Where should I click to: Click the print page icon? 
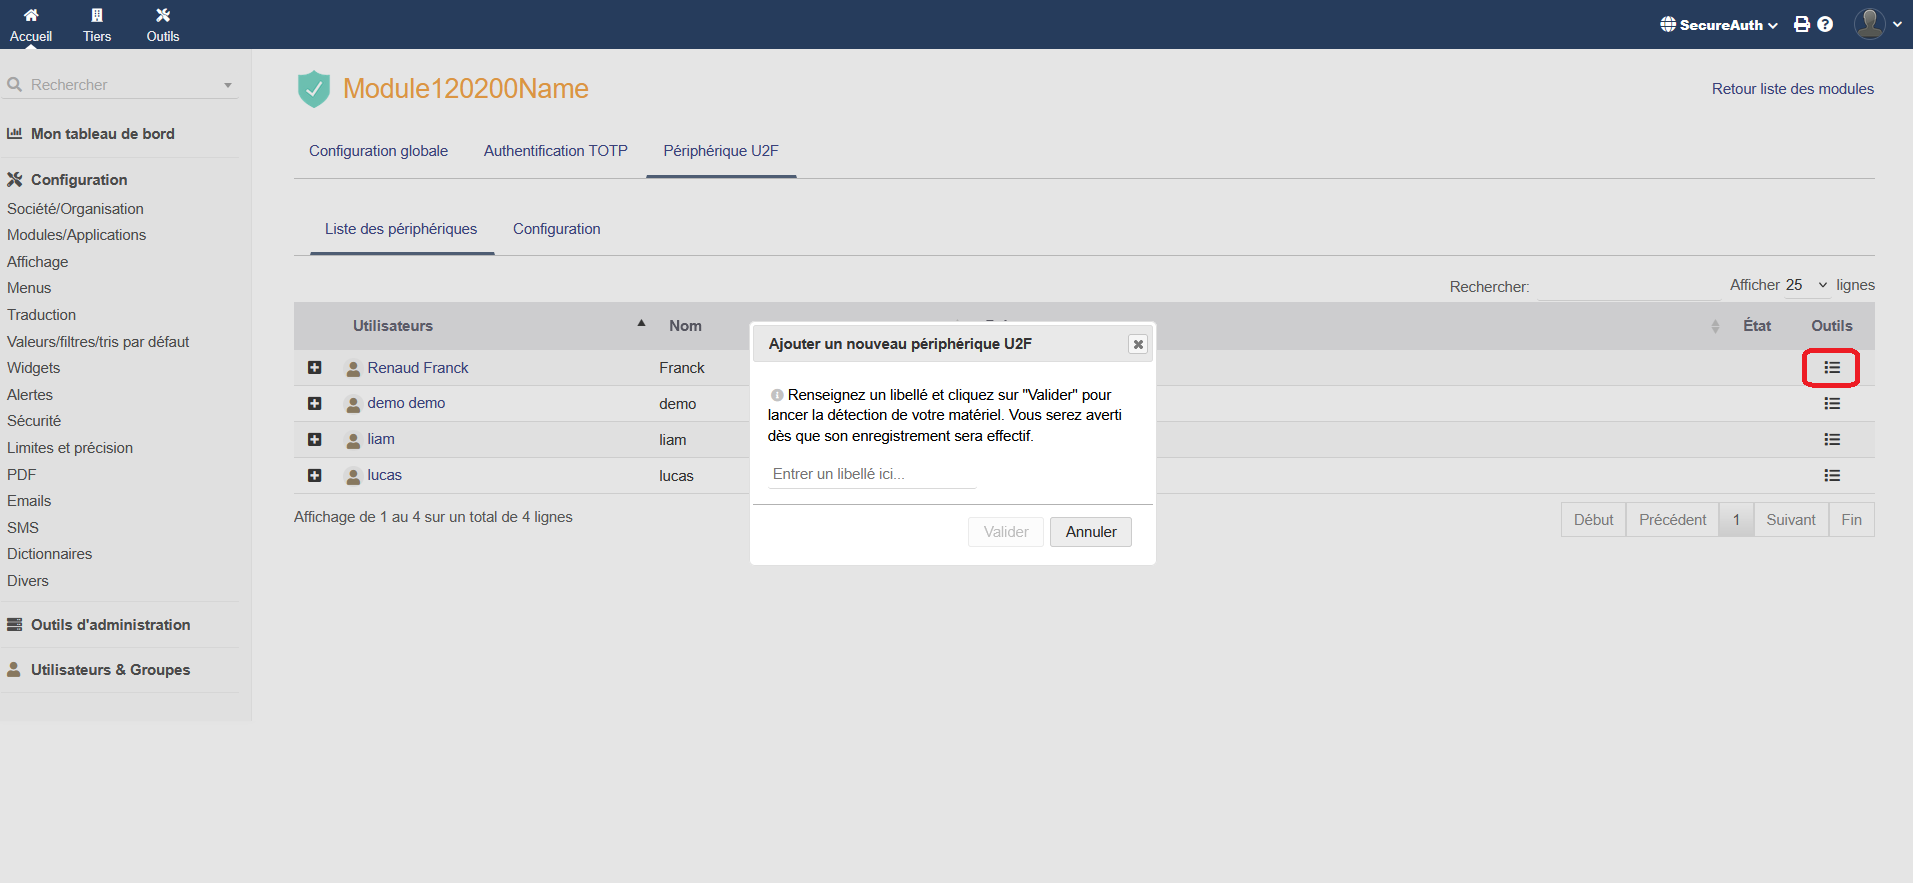click(x=1802, y=25)
